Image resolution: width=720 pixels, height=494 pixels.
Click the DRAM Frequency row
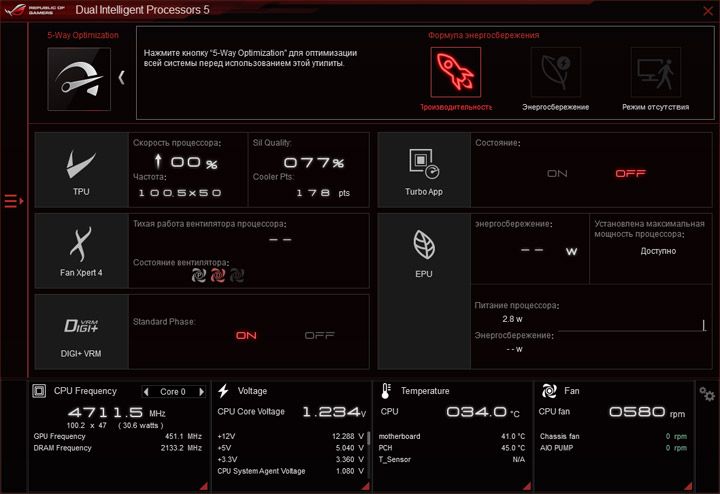point(118,448)
